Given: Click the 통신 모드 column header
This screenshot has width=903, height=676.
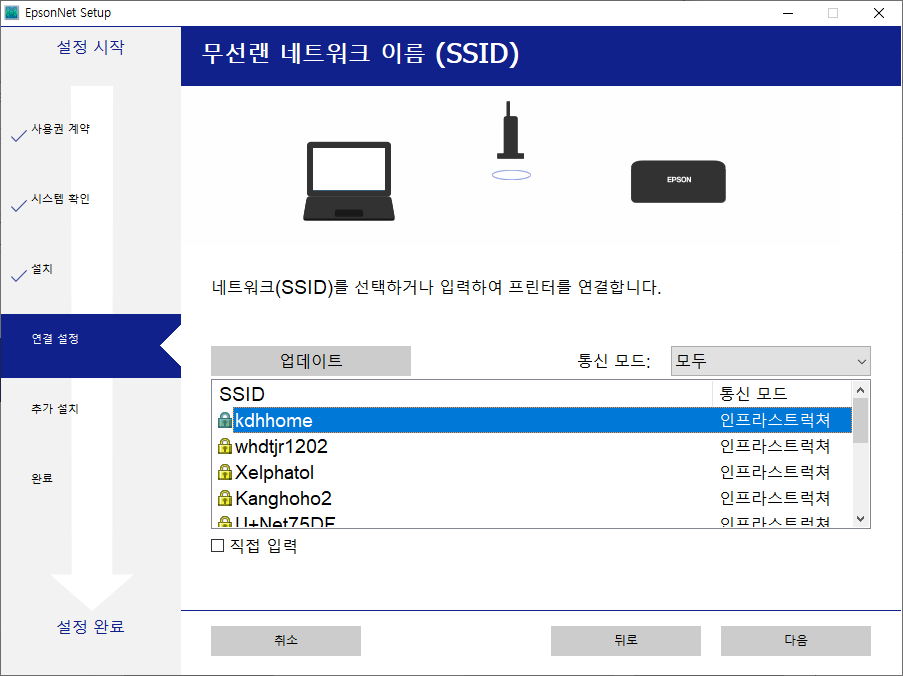Looking at the screenshot, I should 782,394.
